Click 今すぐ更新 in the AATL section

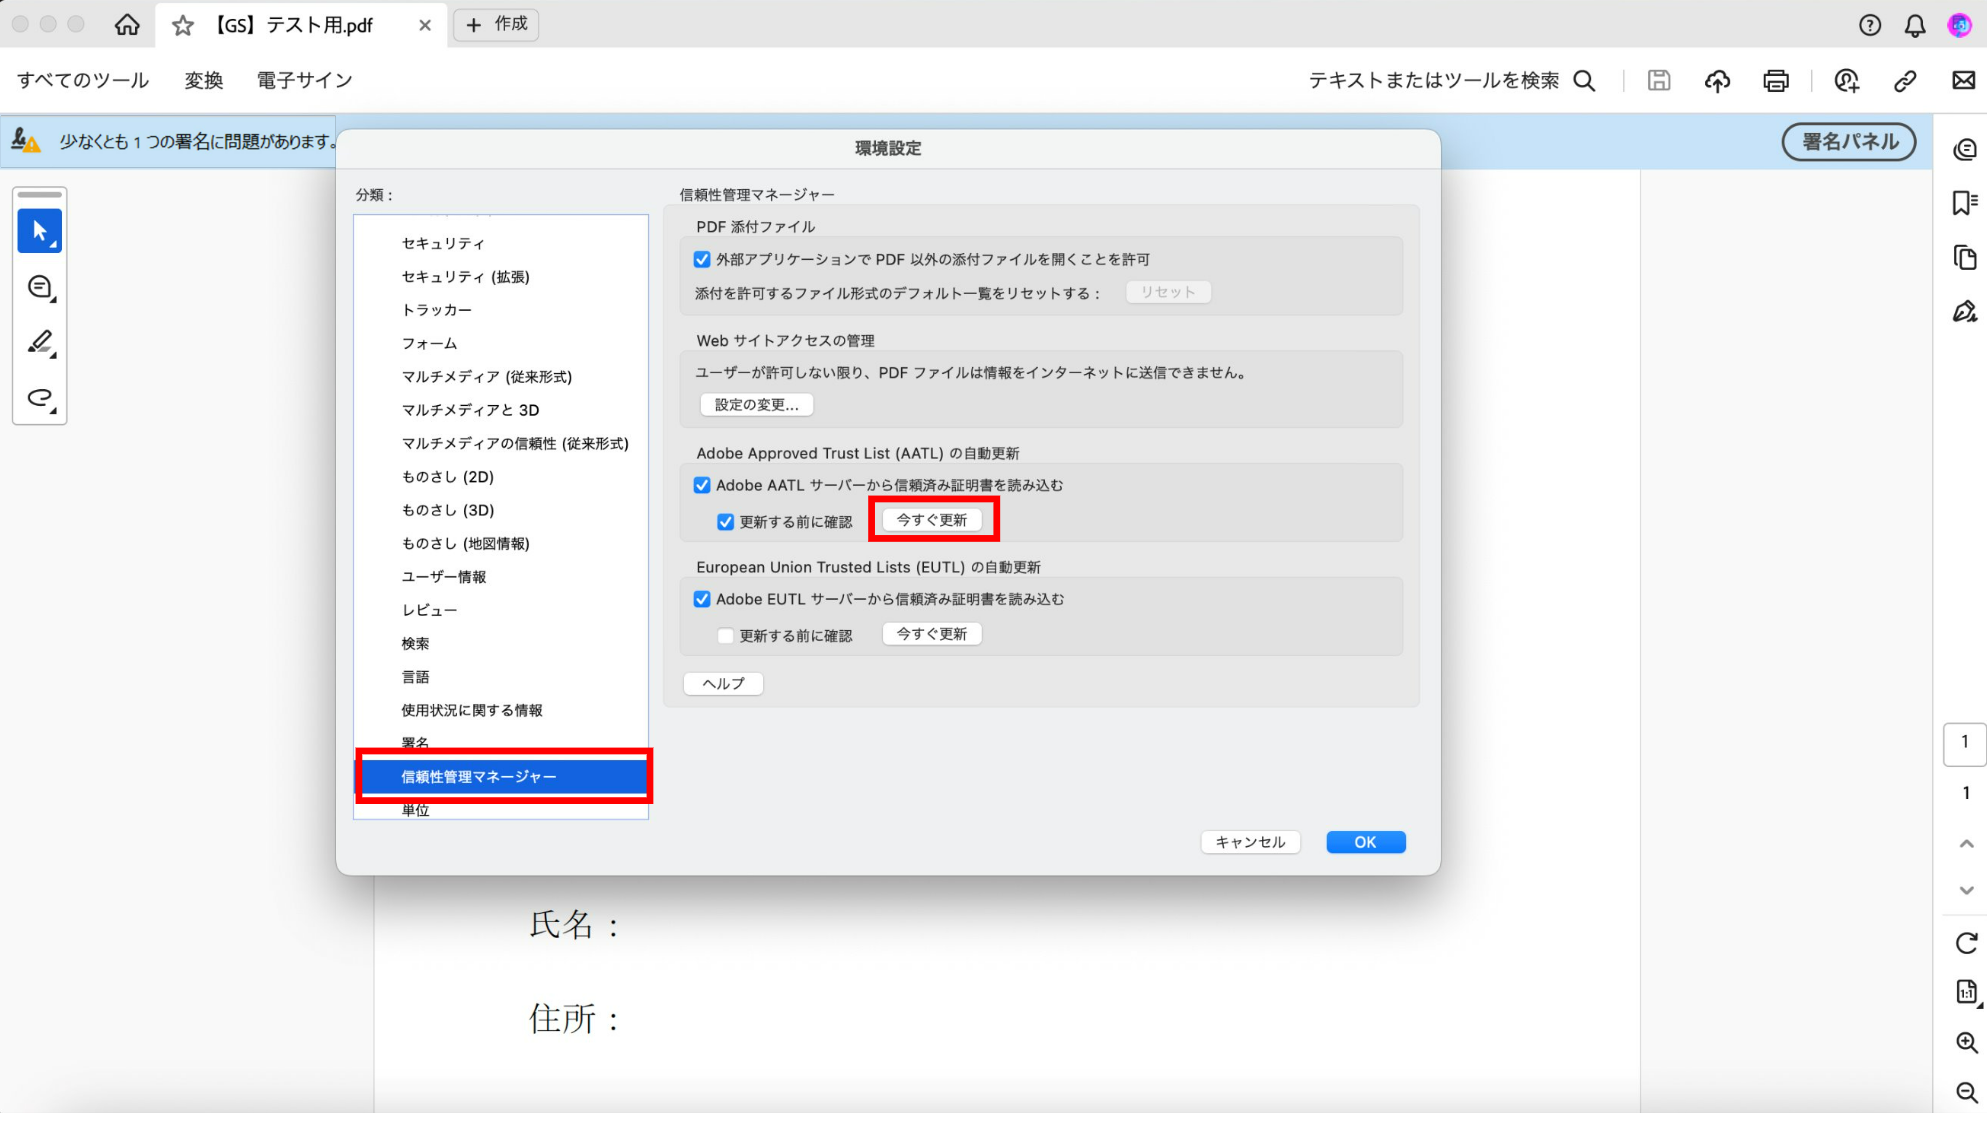[x=932, y=519]
